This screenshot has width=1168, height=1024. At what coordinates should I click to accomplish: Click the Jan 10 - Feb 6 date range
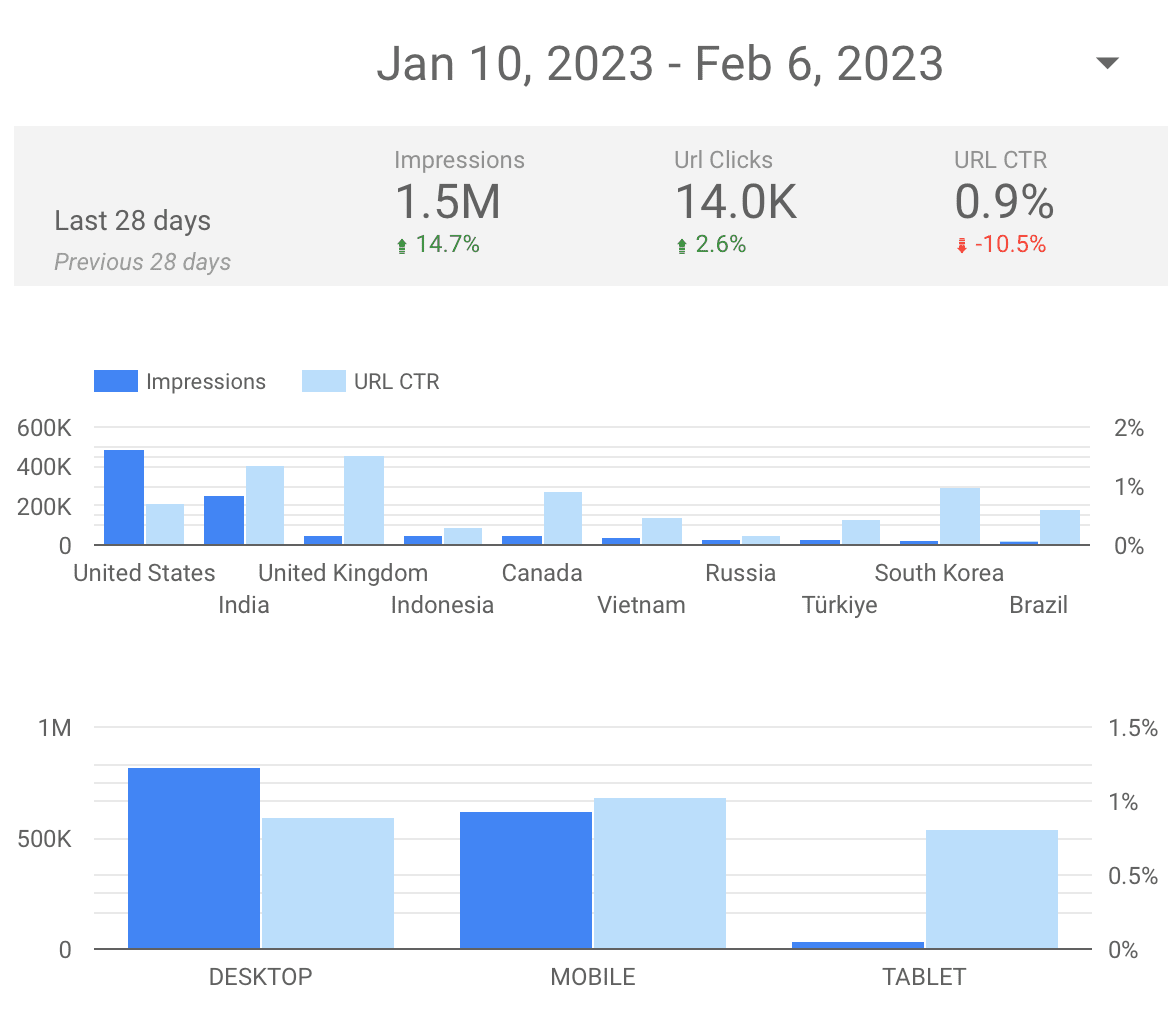pyautogui.click(x=659, y=64)
